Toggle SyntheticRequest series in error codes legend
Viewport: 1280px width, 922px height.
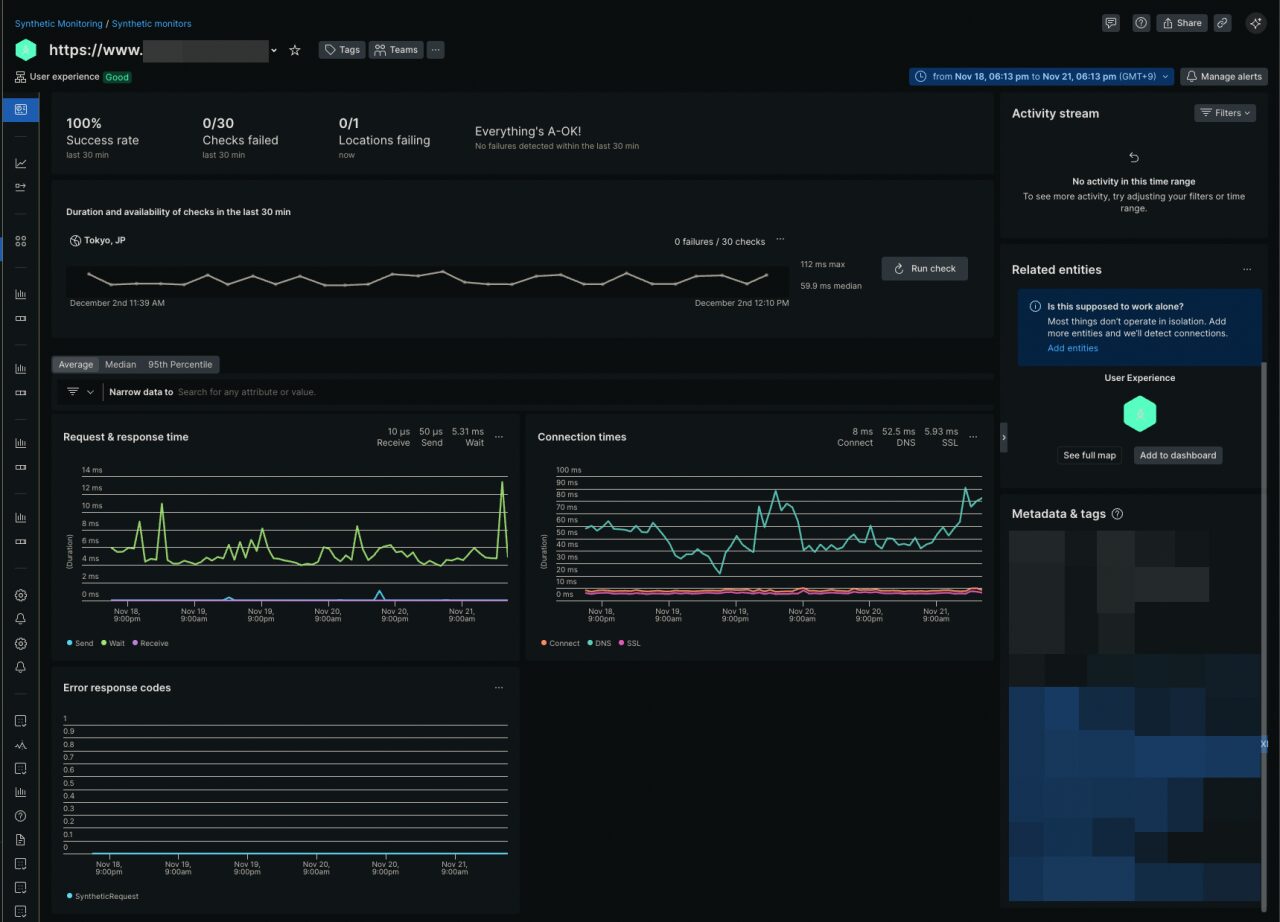pyautogui.click(x=106, y=896)
